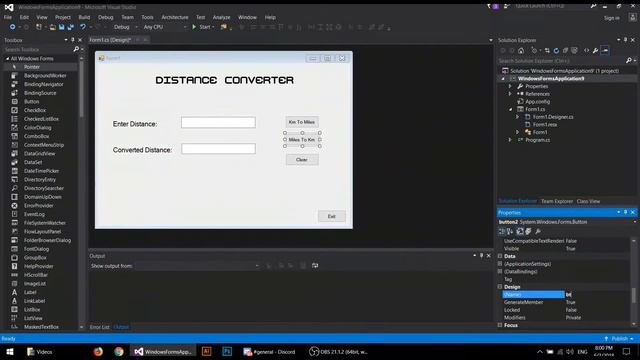
Task: Select the Miles To Km button on form
Action: [302, 140]
